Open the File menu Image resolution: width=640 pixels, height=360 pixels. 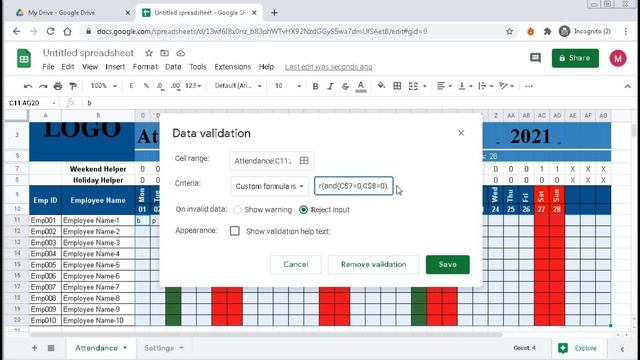coord(48,67)
